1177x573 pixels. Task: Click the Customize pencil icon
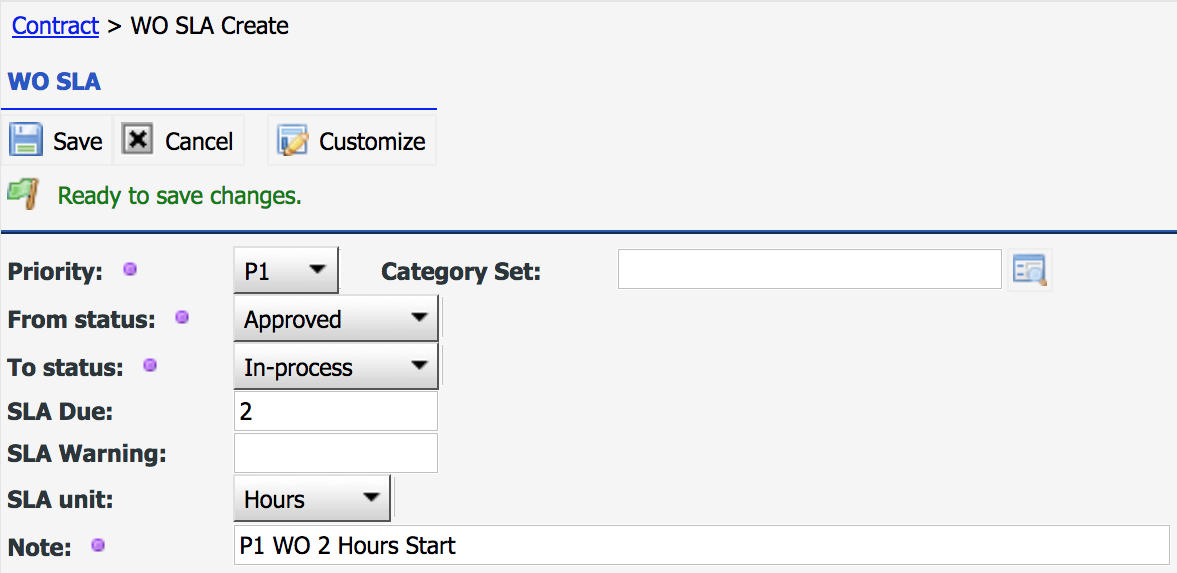pos(293,140)
